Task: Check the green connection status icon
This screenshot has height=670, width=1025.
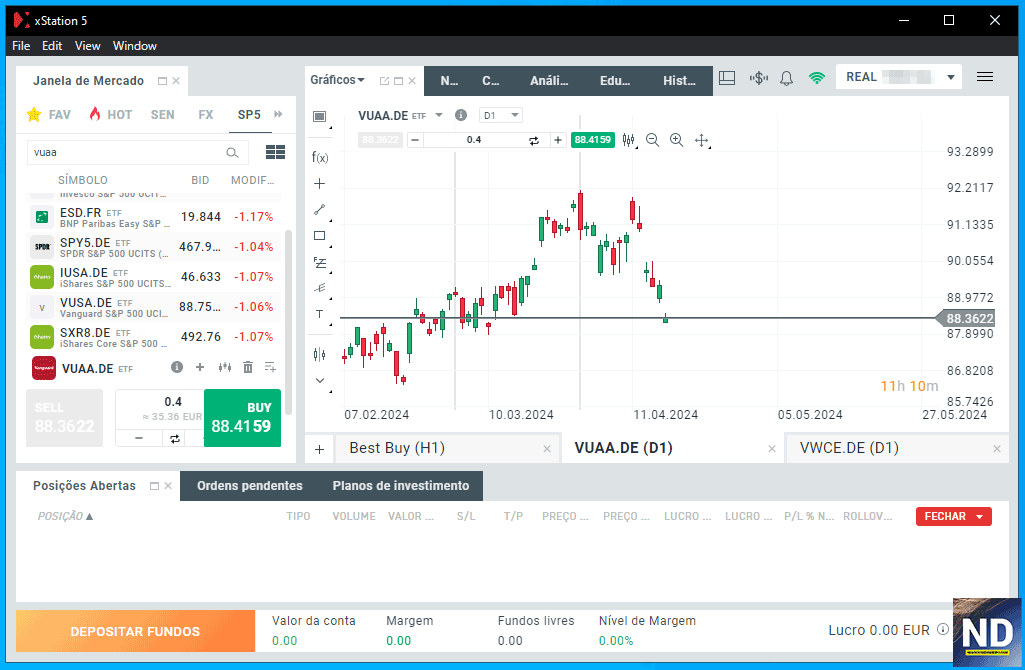Action: (816, 78)
